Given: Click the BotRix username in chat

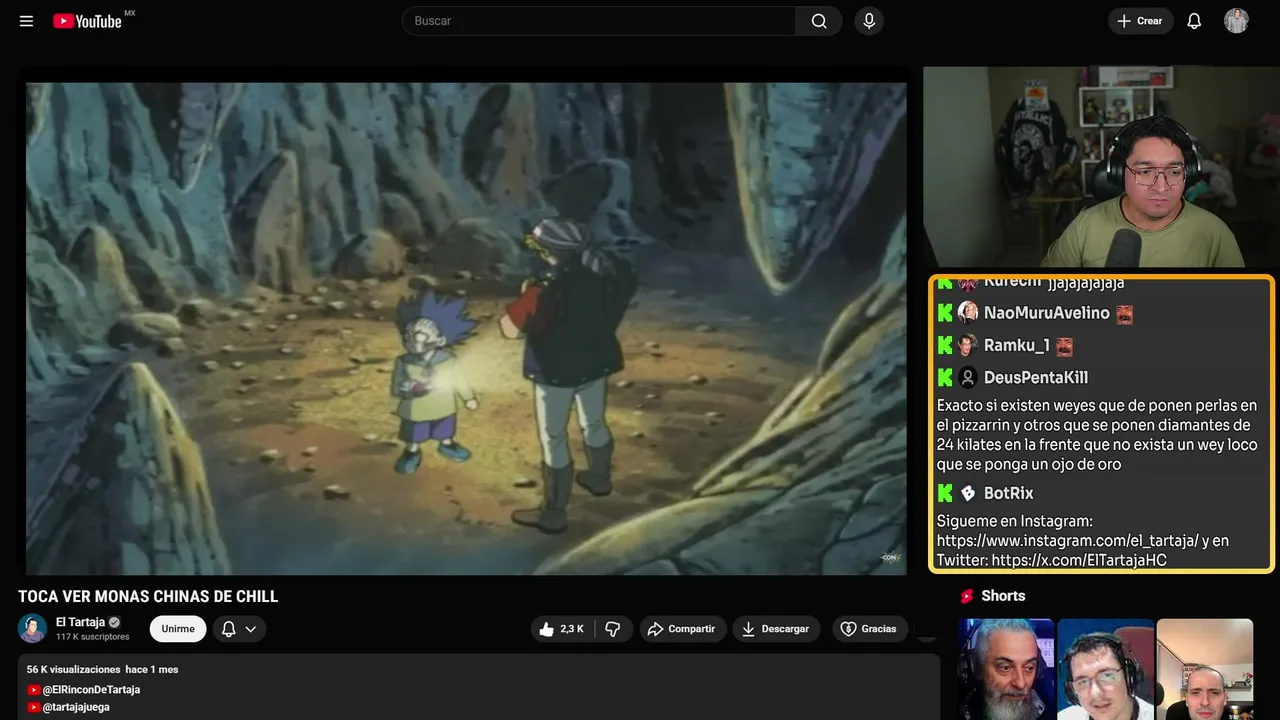Looking at the screenshot, I should tap(1009, 493).
